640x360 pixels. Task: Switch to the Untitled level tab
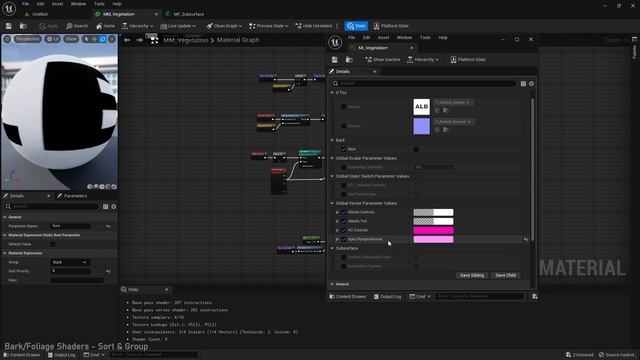(40, 14)
